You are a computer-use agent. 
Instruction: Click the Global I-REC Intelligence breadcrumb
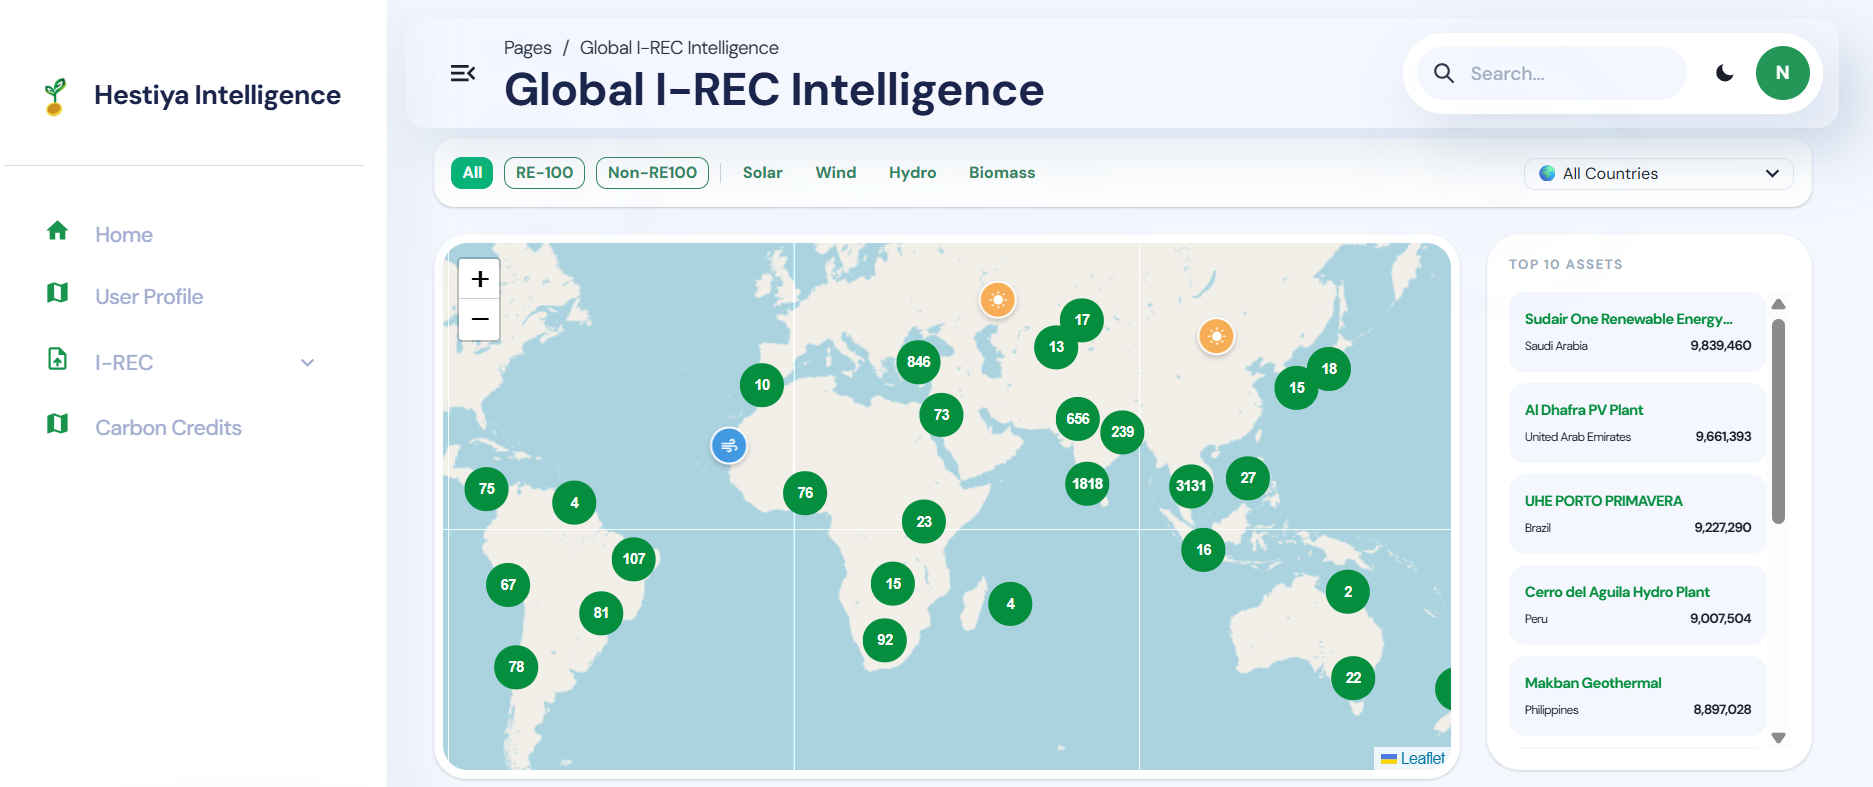pos(679,48)
